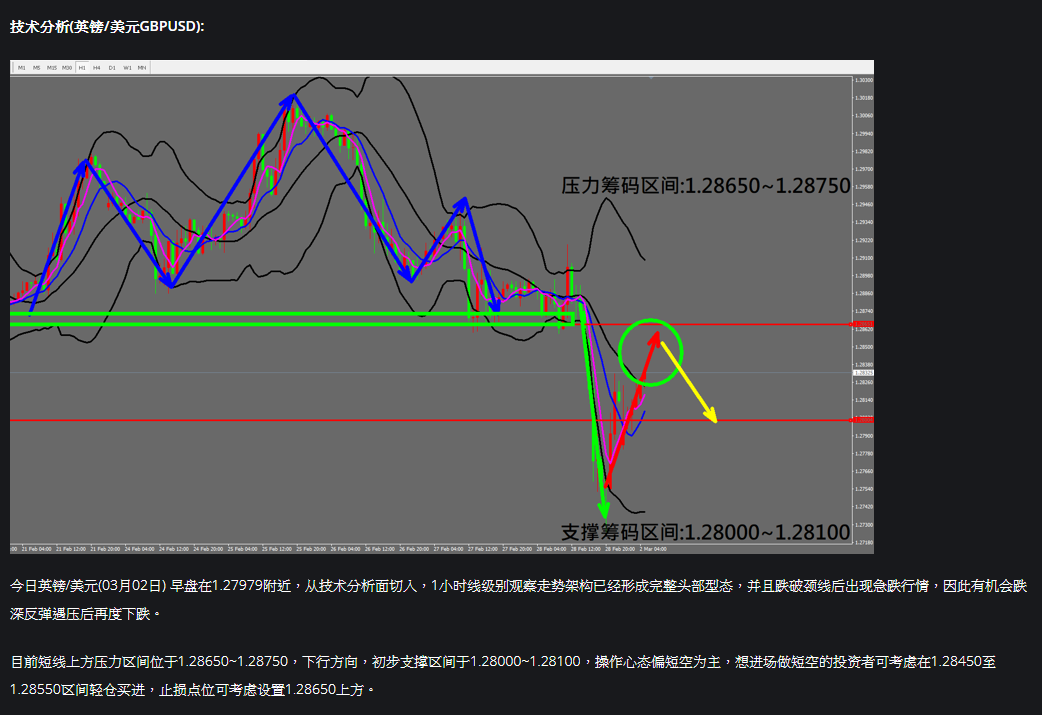The image size is (1042, 715).
Task: Click the paragraph starting 今日英镑/美元(03月02日)
Action: [518, 600]
